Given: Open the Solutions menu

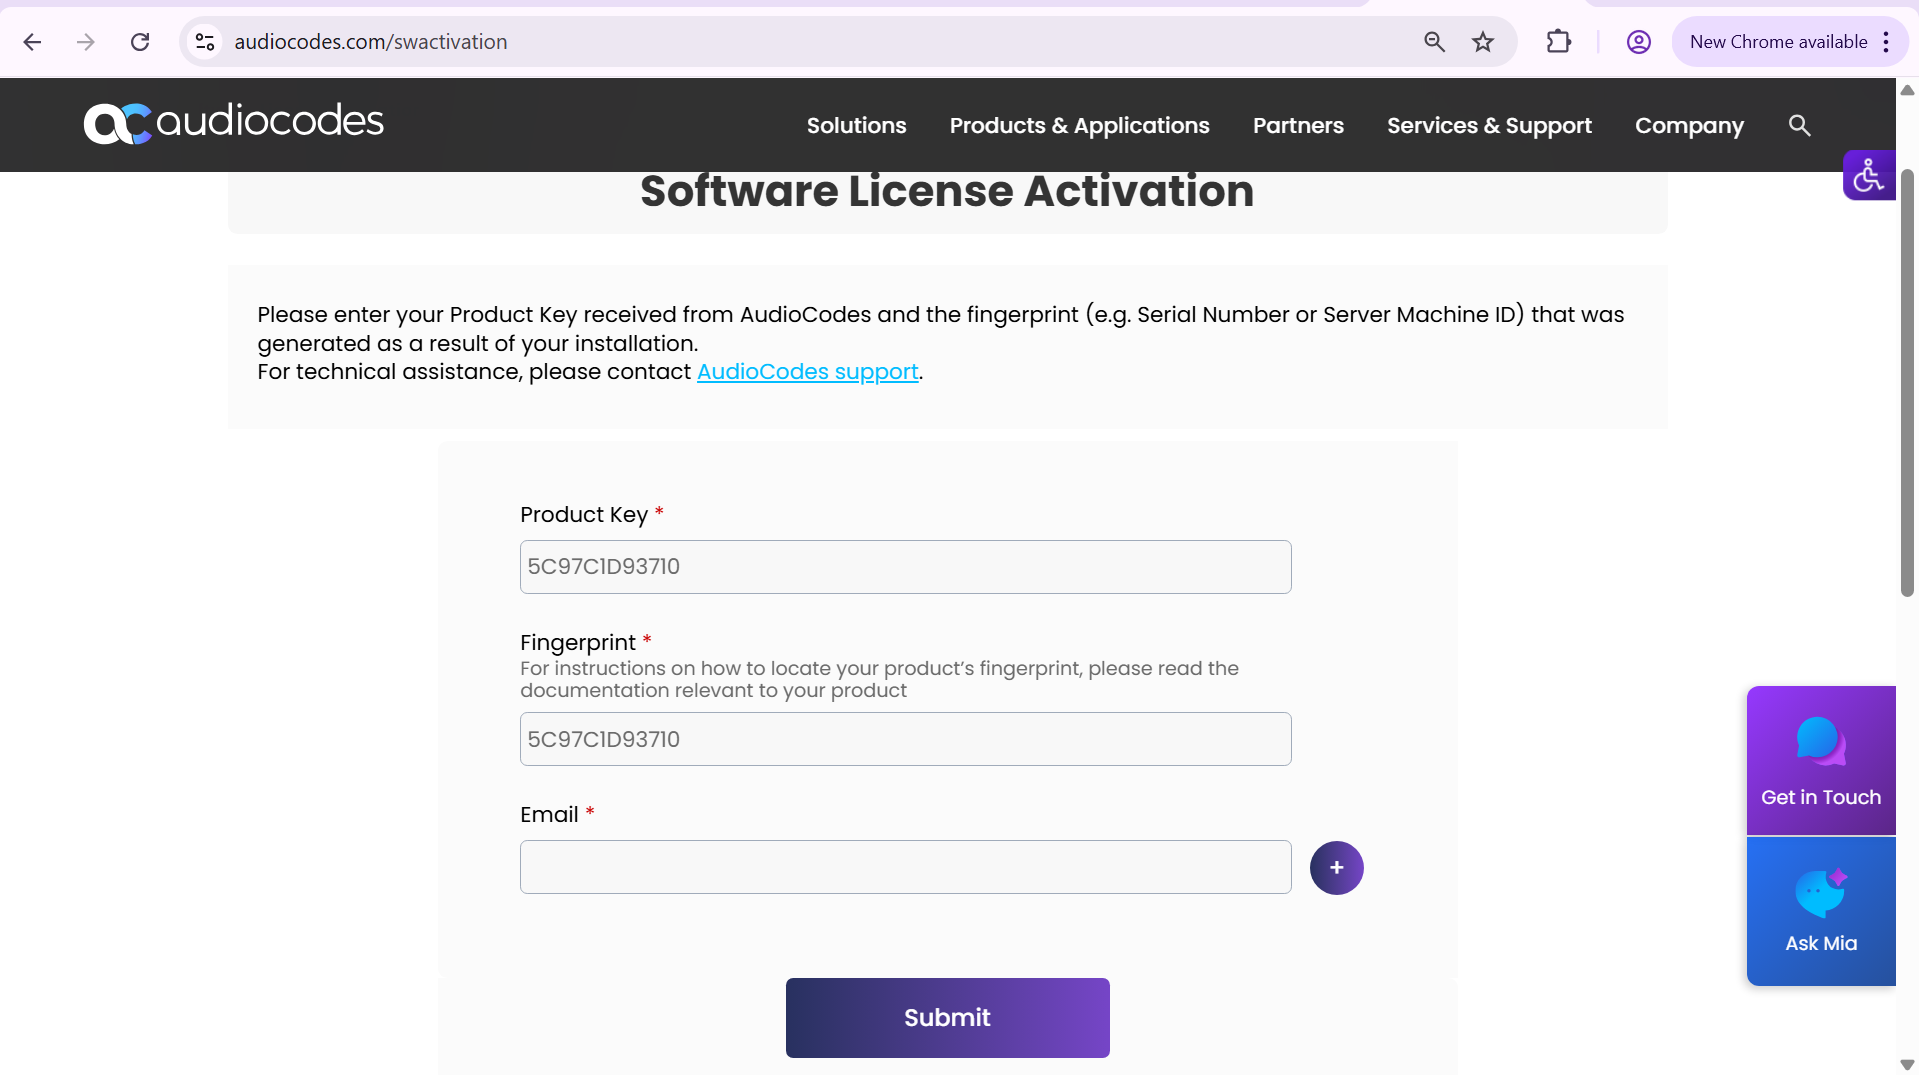Looking at the screenshot, I should coord(856,125).
